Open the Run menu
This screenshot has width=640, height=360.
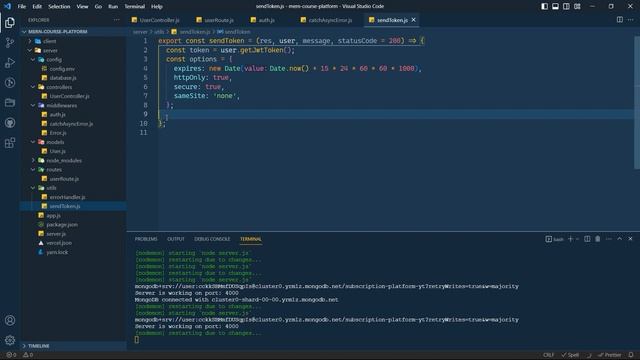[113, 7]
